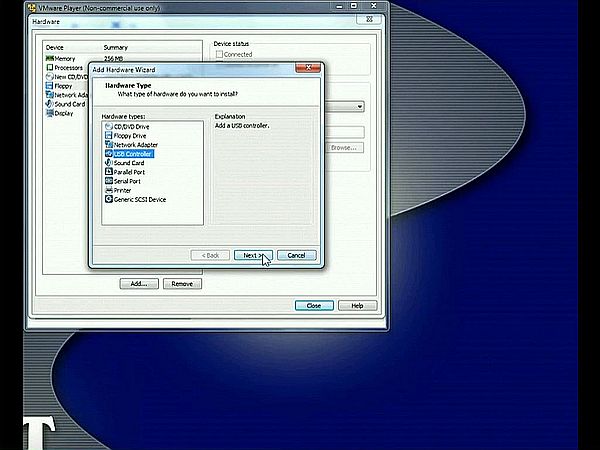This screenshot has height=450, width=600.
Task: Pick the Parallel Port icon in hardware types
Action: (109, 172)
